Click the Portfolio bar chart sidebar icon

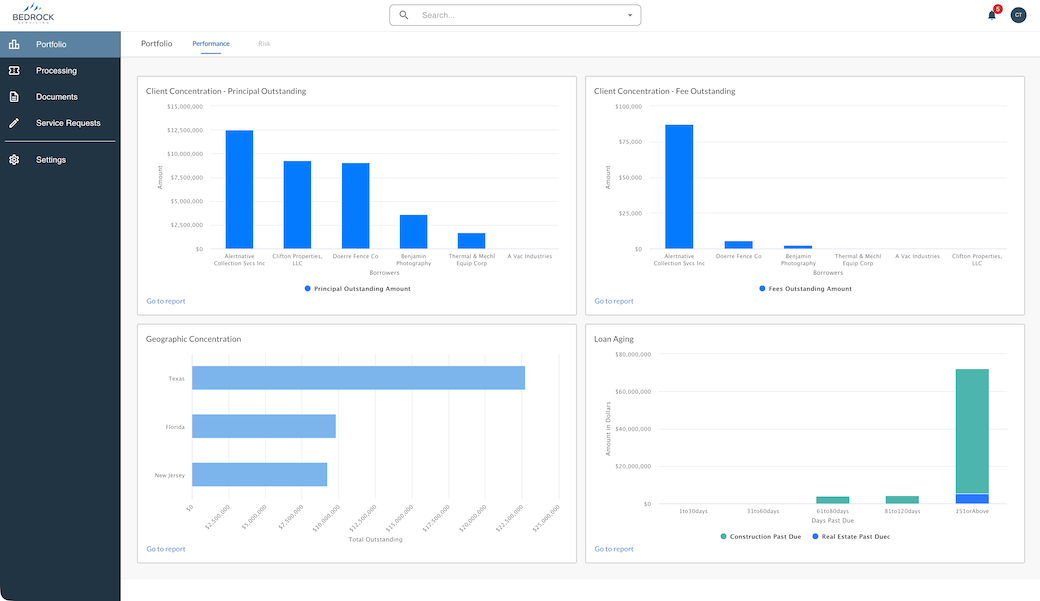14,44
